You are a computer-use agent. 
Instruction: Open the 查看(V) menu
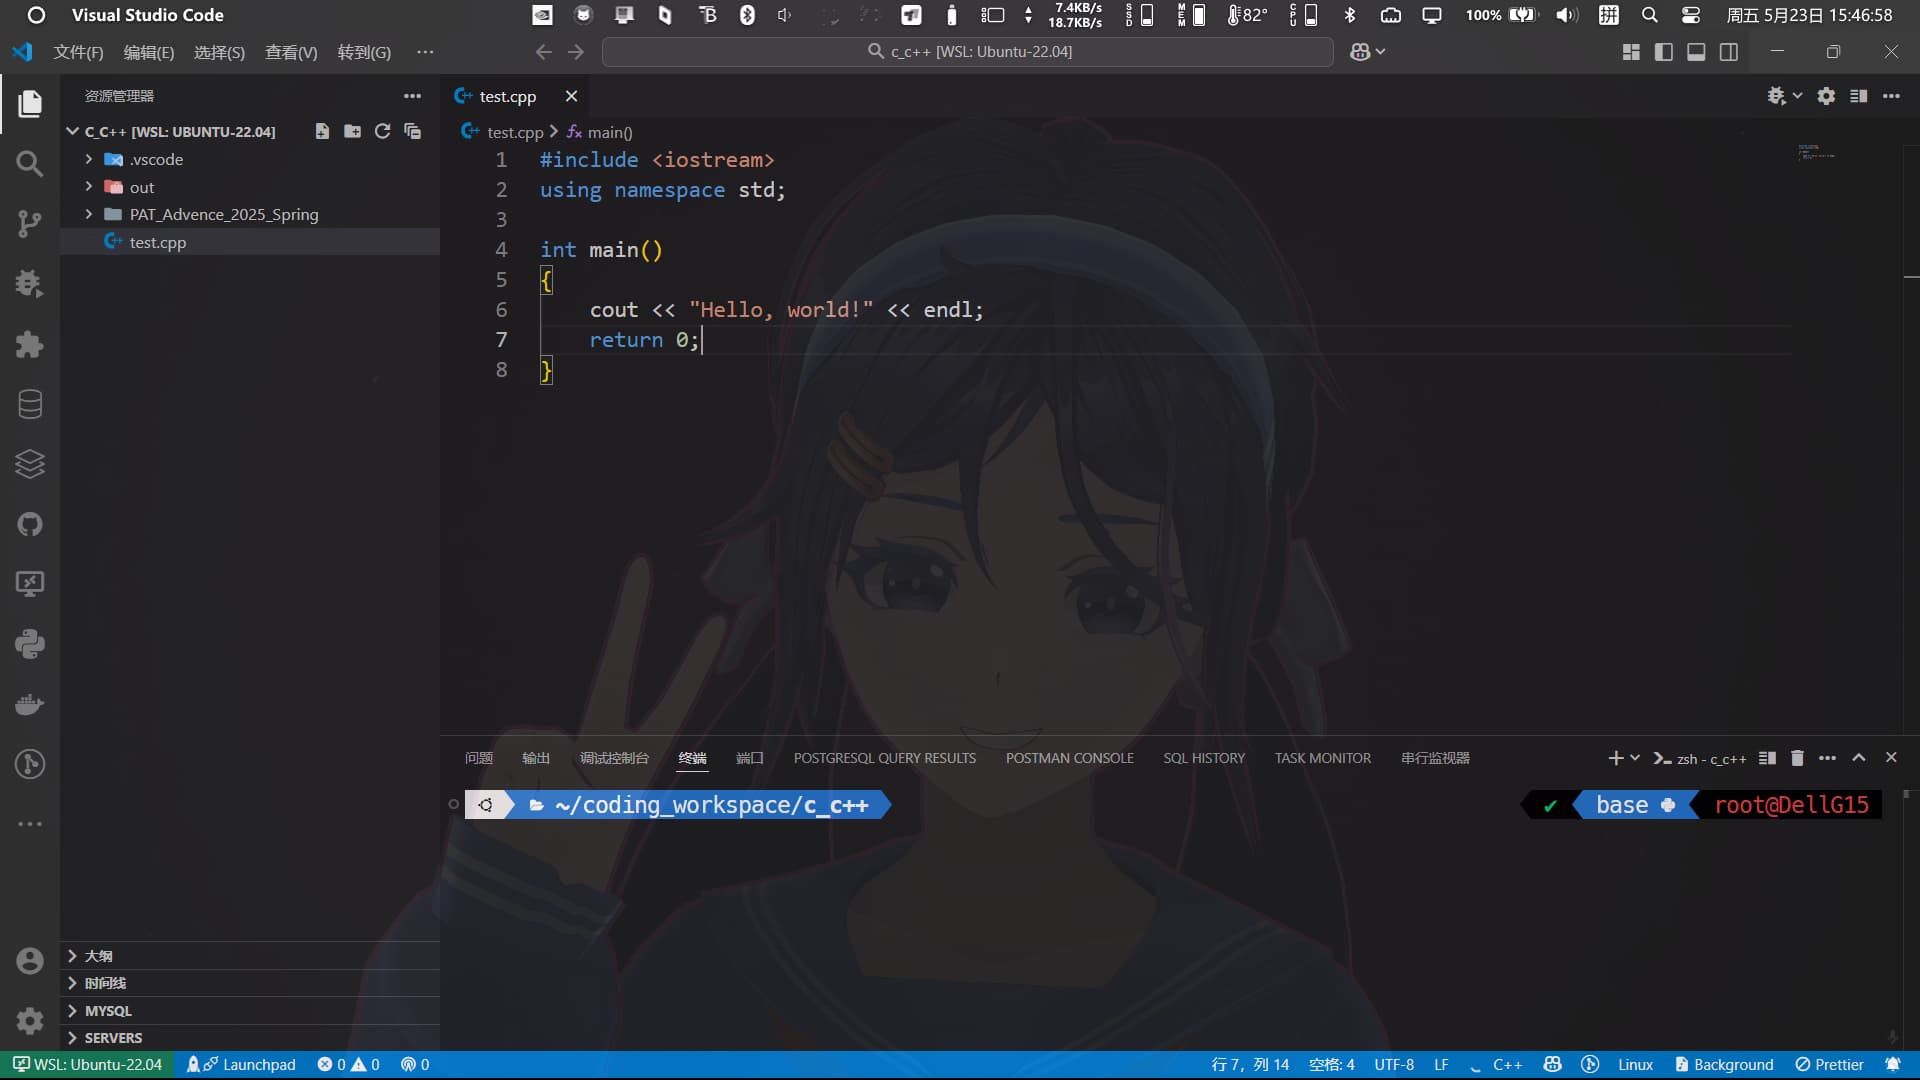291,52
